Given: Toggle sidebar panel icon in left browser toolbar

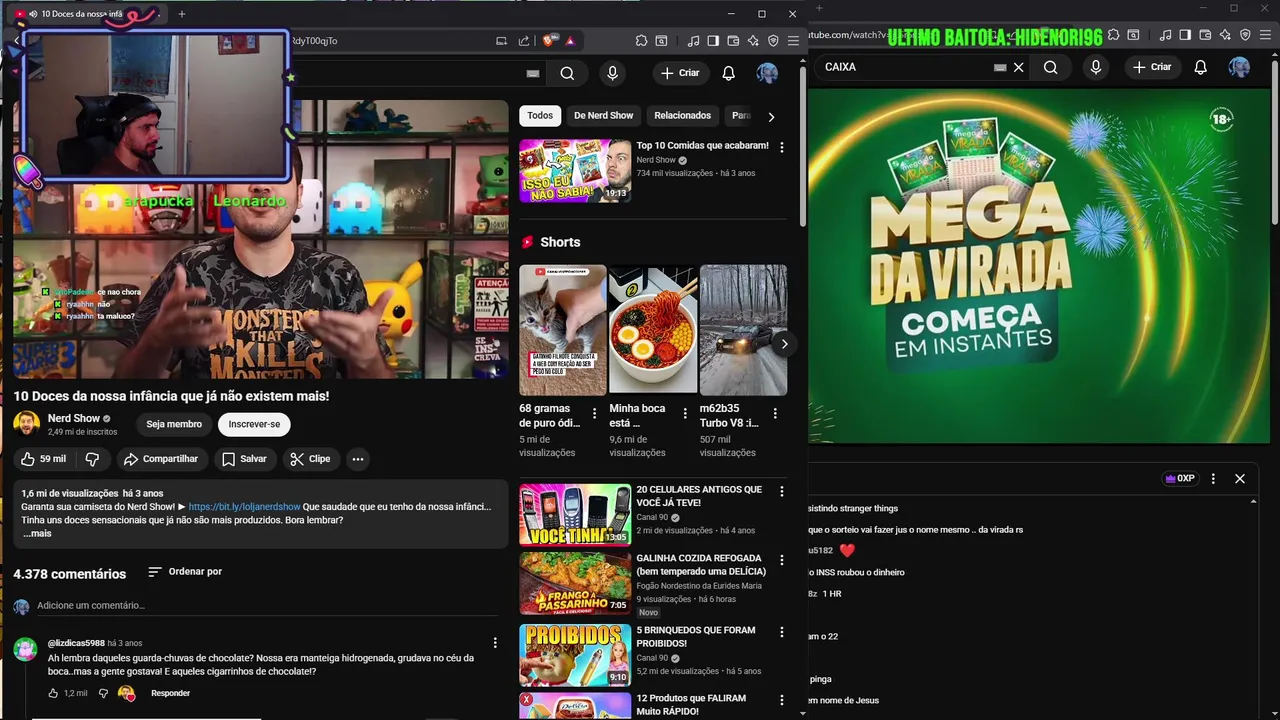Looking at the screenshot, I should pos(713,41).
